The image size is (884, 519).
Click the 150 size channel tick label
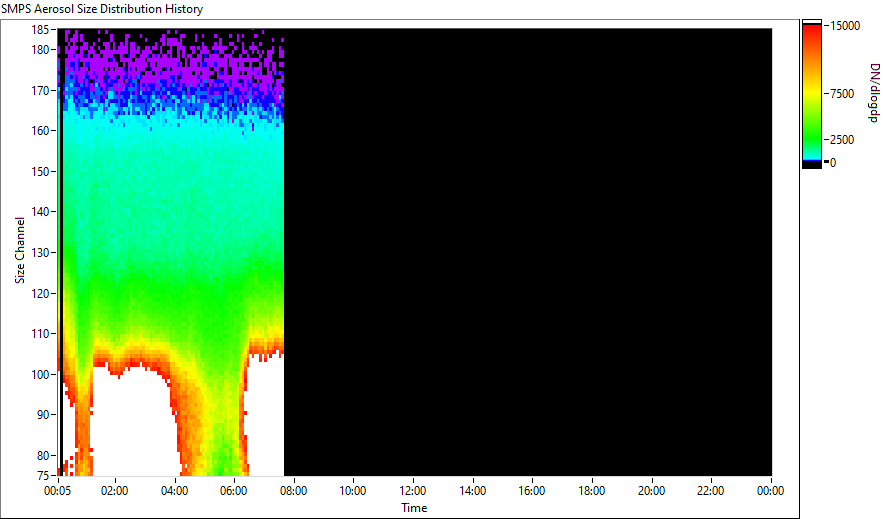(40, 171)
